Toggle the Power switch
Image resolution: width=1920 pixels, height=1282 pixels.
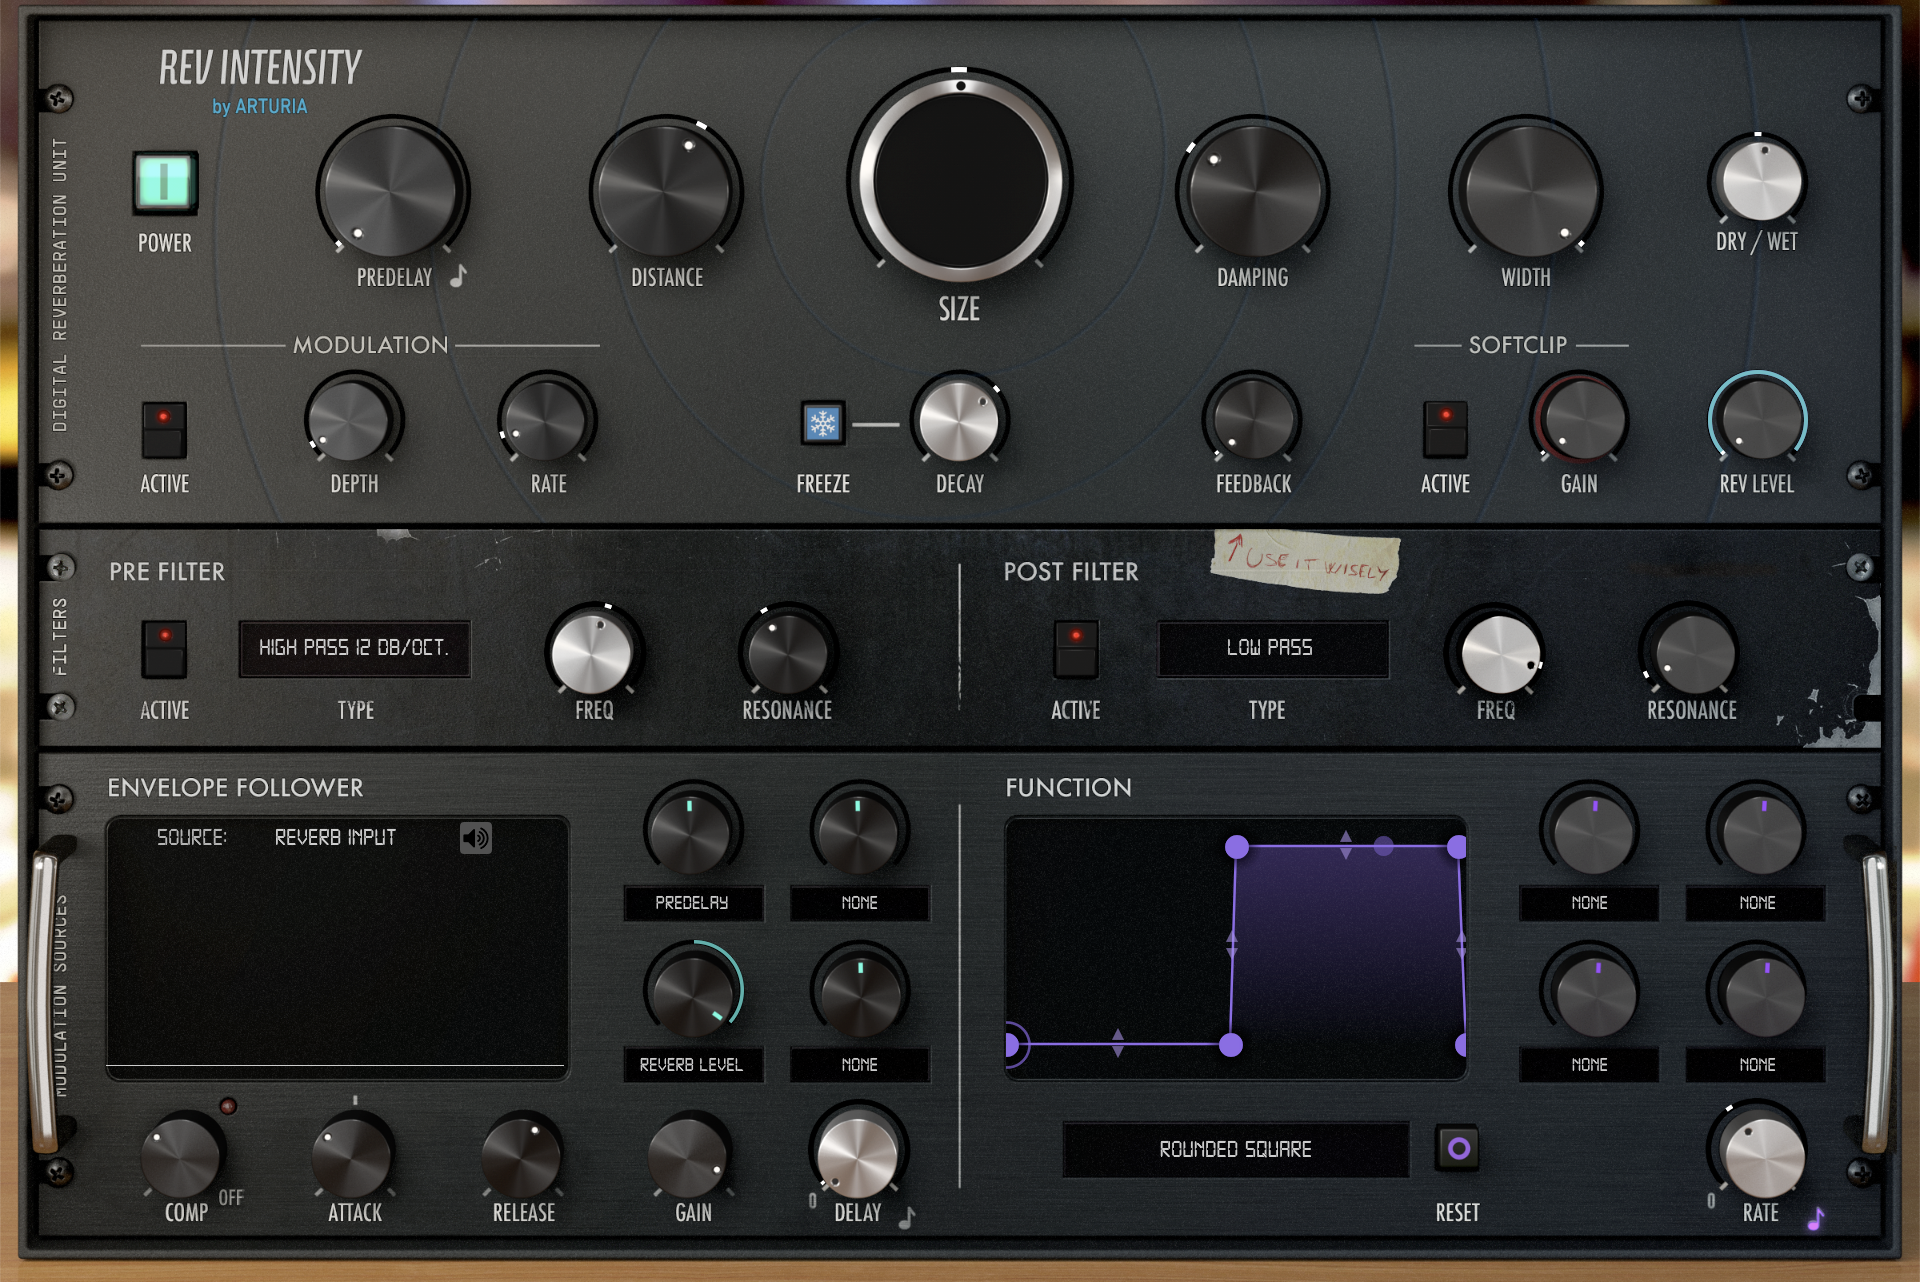coord(165,183)
